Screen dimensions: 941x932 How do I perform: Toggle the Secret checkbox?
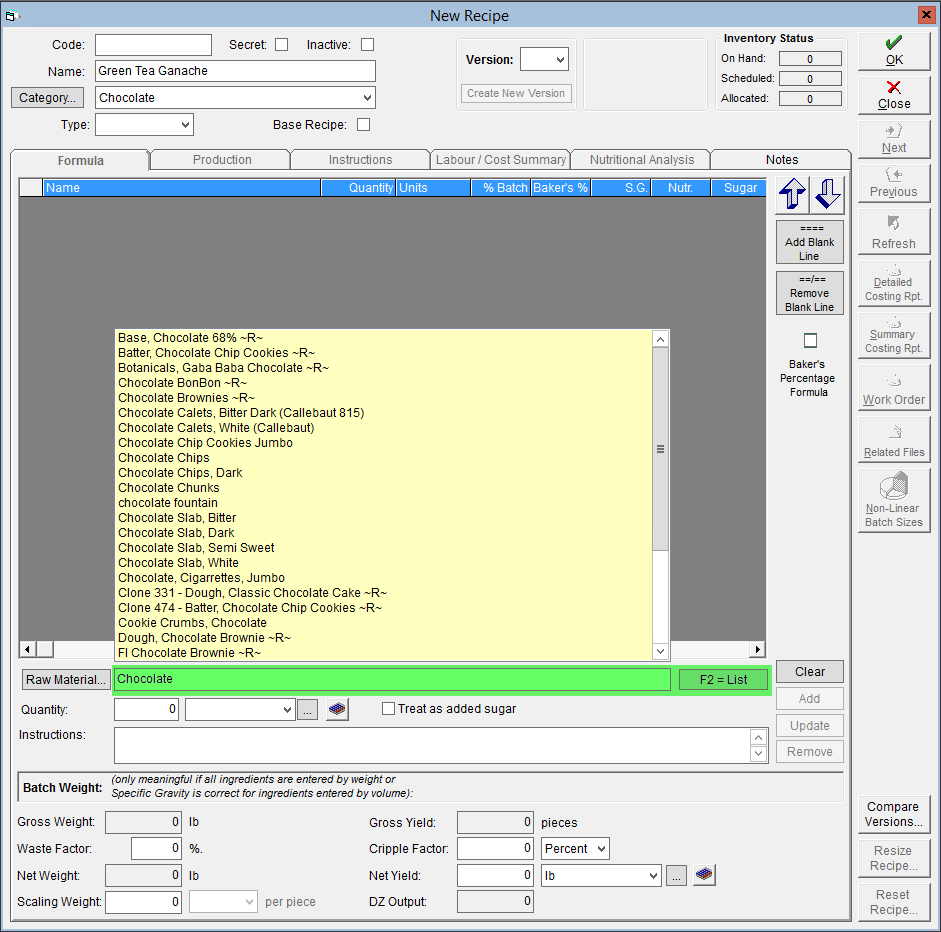(x=281, y=45)
